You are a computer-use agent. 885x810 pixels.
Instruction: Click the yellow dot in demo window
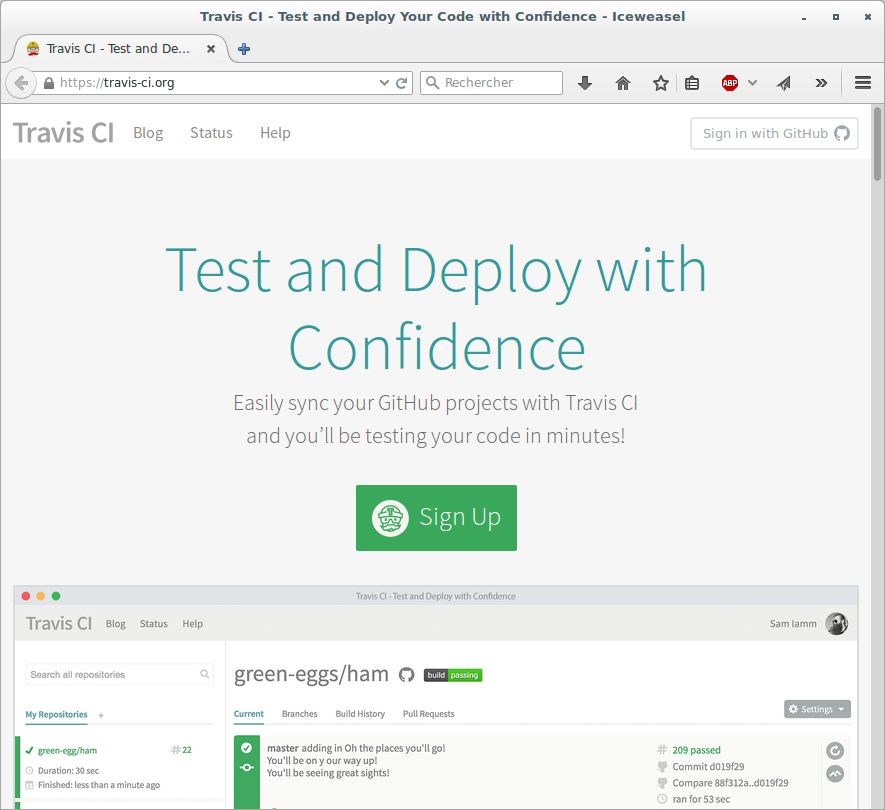click(41, 596)
